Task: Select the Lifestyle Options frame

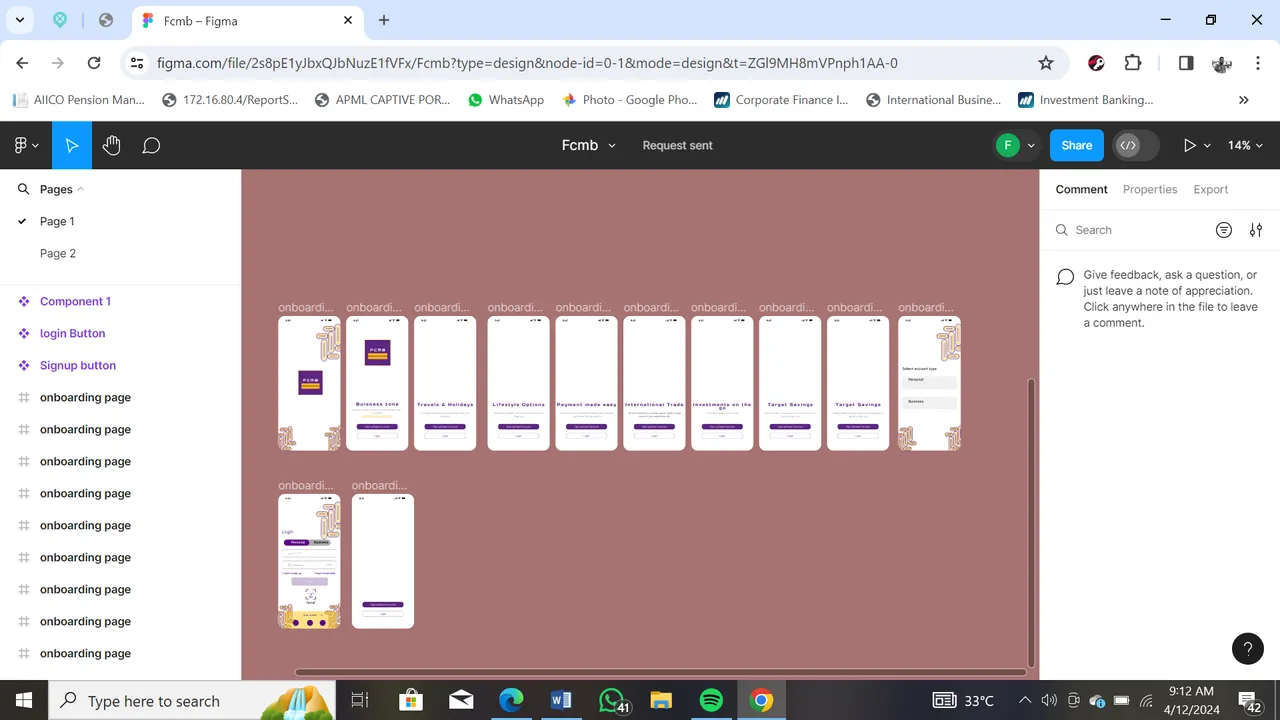Action: click(519, 383)
